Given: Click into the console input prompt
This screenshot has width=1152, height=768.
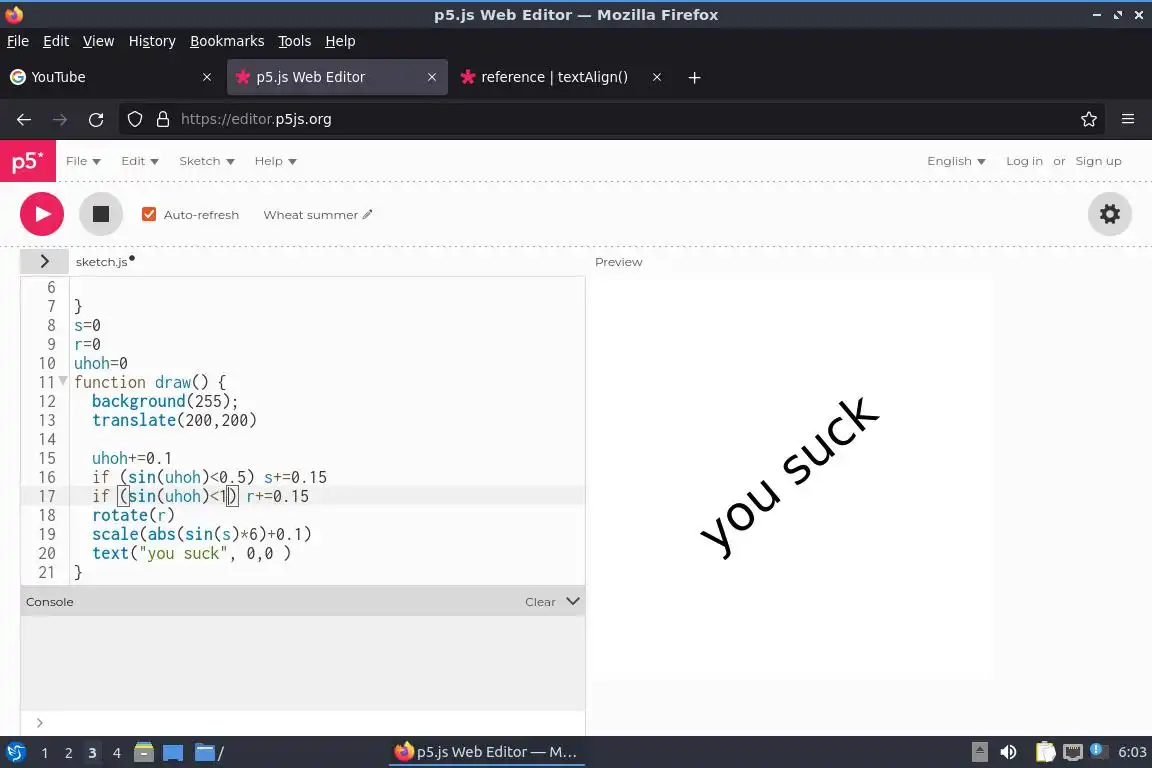Looking at the screenshot, I should coord(303,723).
